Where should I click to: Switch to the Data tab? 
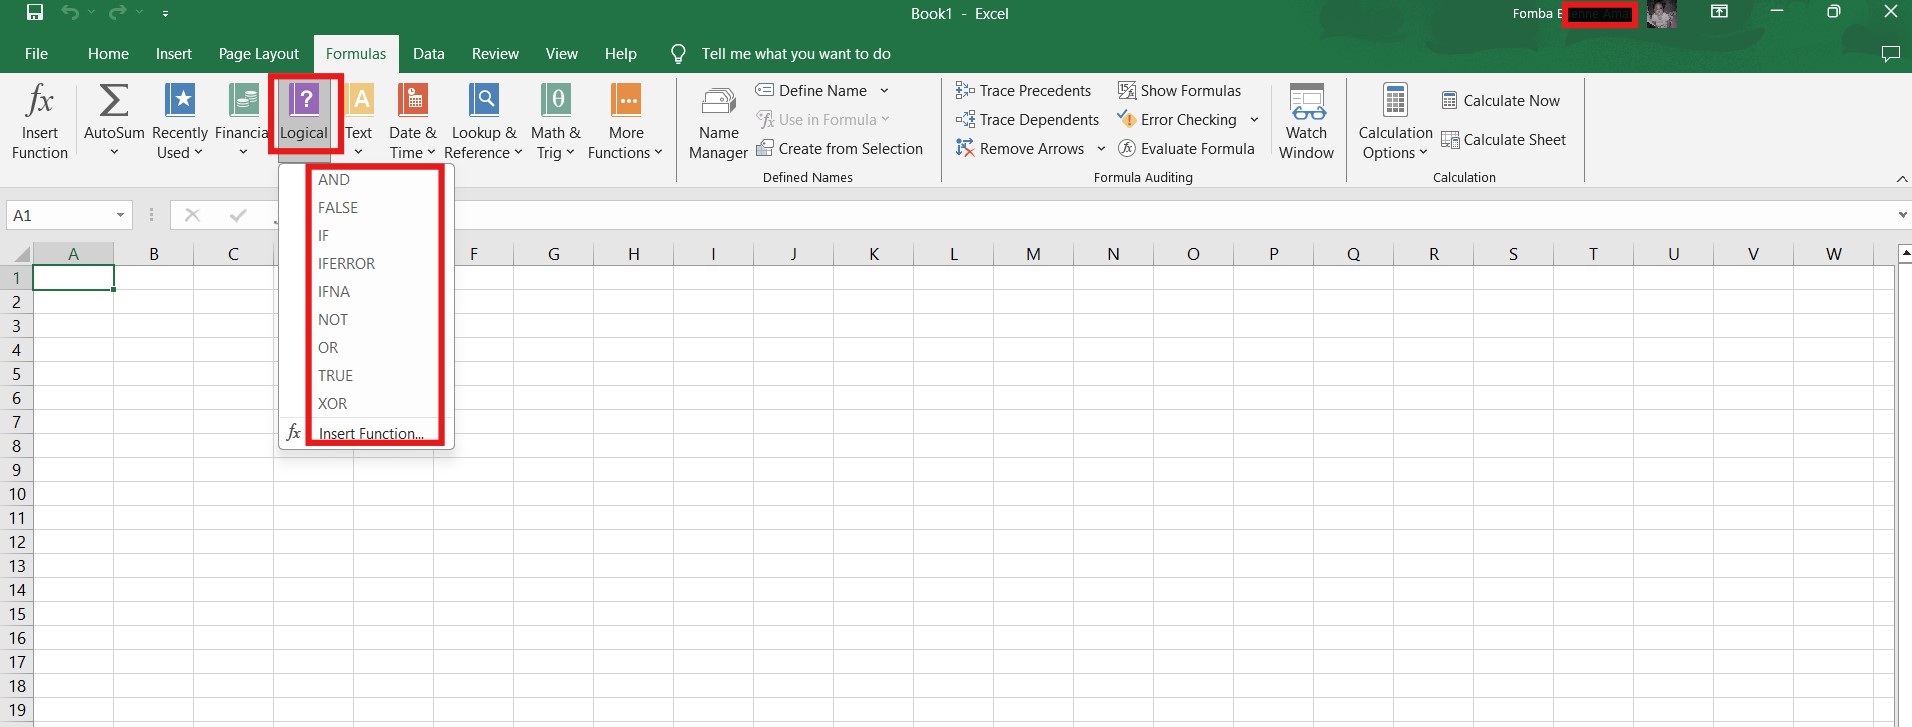(428, 54)
